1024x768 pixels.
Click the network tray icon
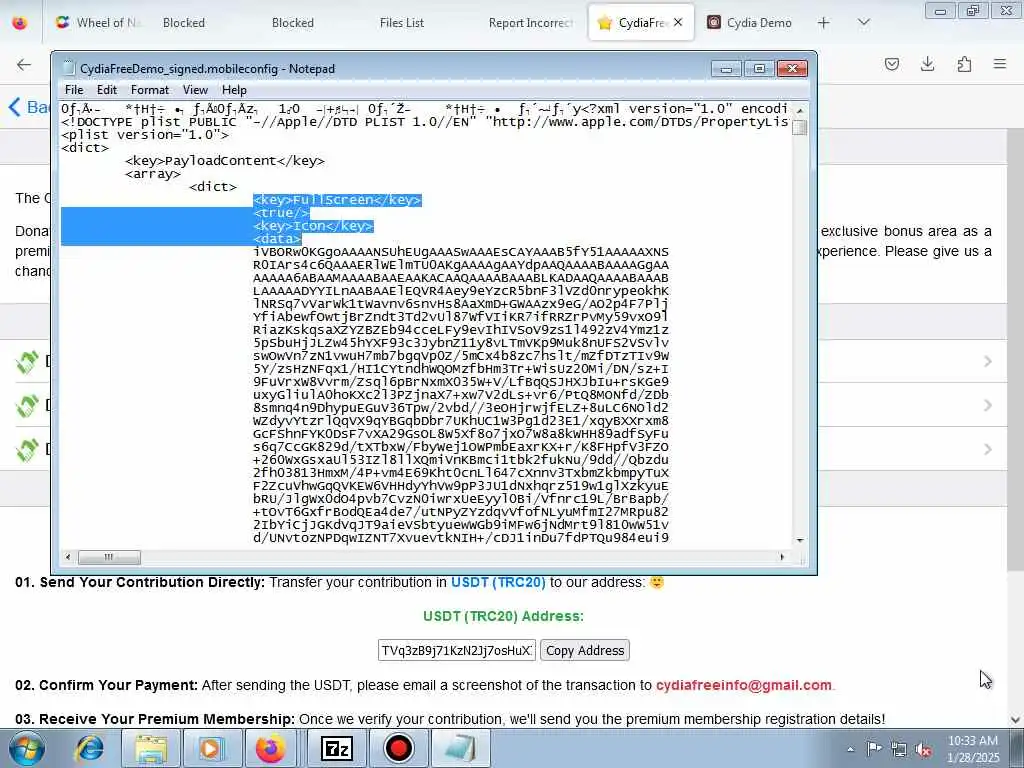tap(899, 750)
